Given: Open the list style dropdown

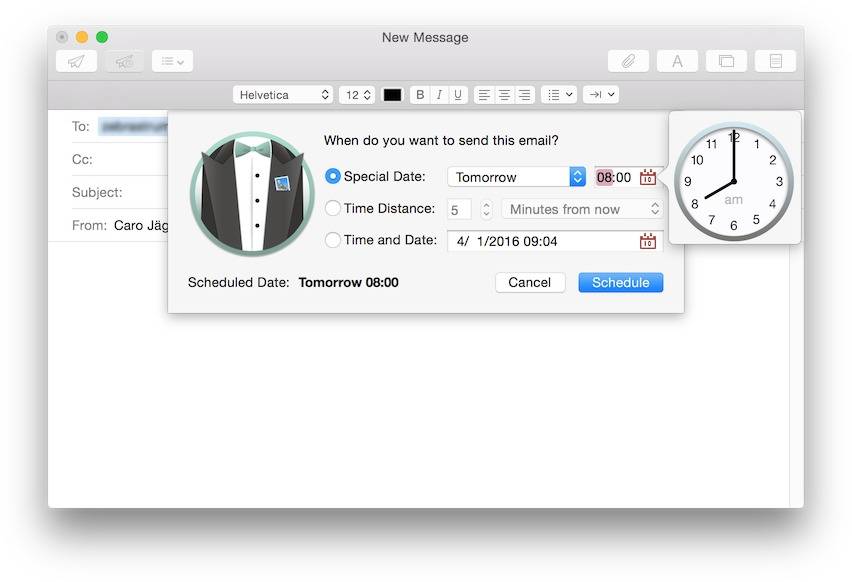Looking at the screenshot, I should 559,95.
